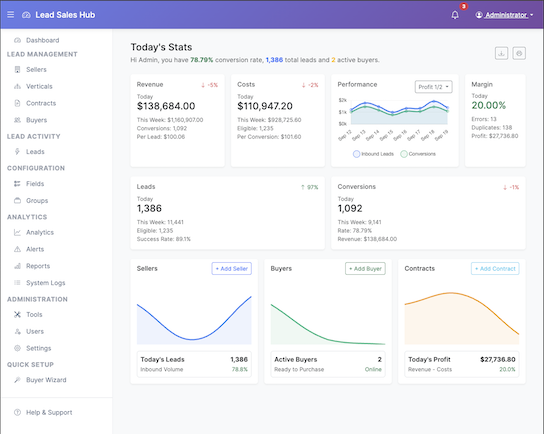This screenshot has width=544, height=434.
Task: Click the Add Buyer button
Action: pos(365,269)
